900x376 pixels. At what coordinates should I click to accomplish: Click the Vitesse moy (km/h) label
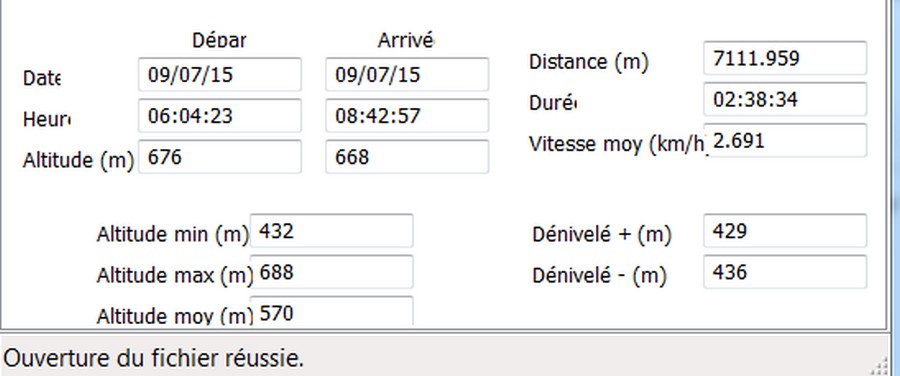click(616, 144)
